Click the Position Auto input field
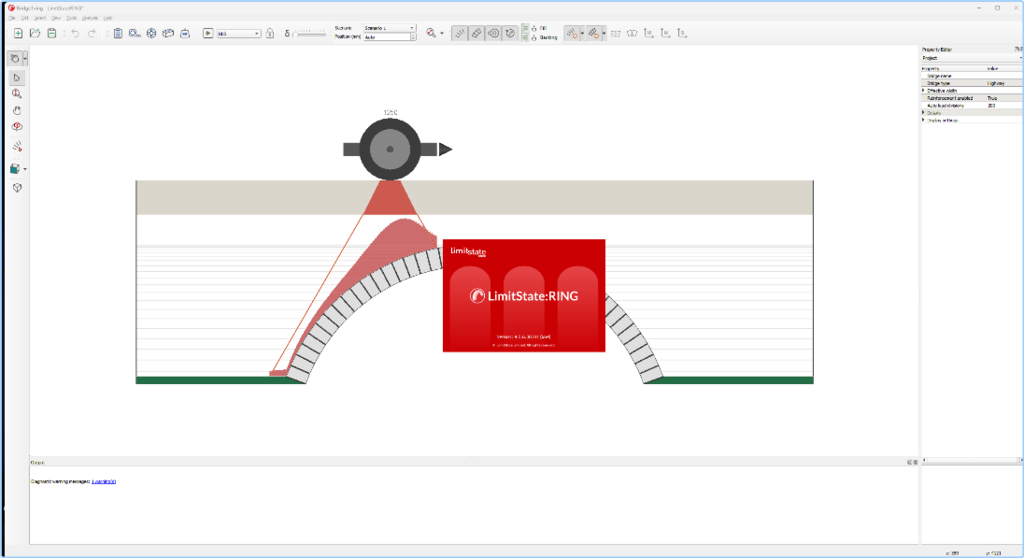 click(x=387, y=37)
